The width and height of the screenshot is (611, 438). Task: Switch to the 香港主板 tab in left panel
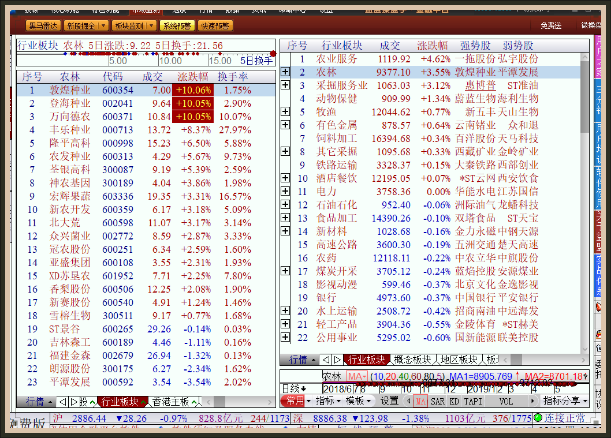171,401
